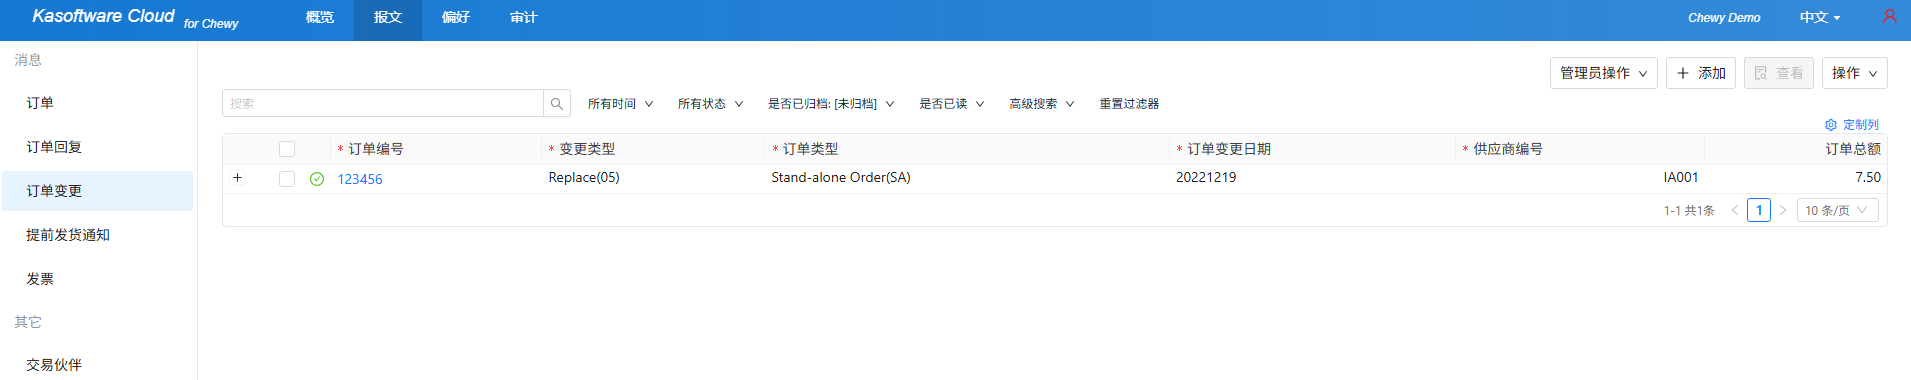Click date cell 20221219
1911x380 pixels.
pyautogui.click(x=1206, y=178)
